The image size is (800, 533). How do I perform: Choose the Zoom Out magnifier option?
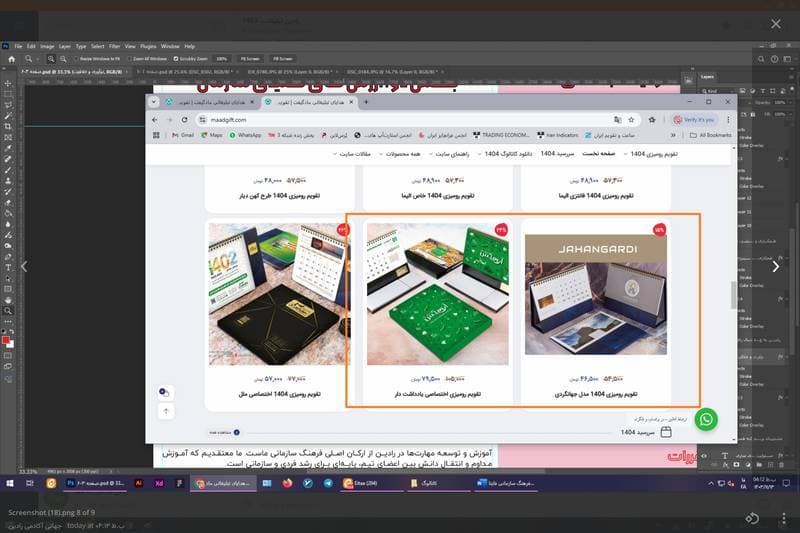pos(63,59)
